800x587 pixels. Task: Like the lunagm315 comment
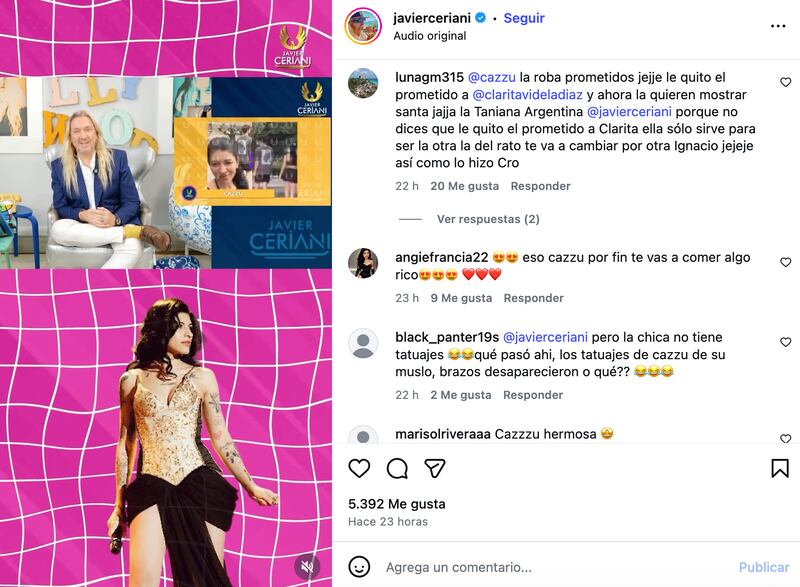785,82
